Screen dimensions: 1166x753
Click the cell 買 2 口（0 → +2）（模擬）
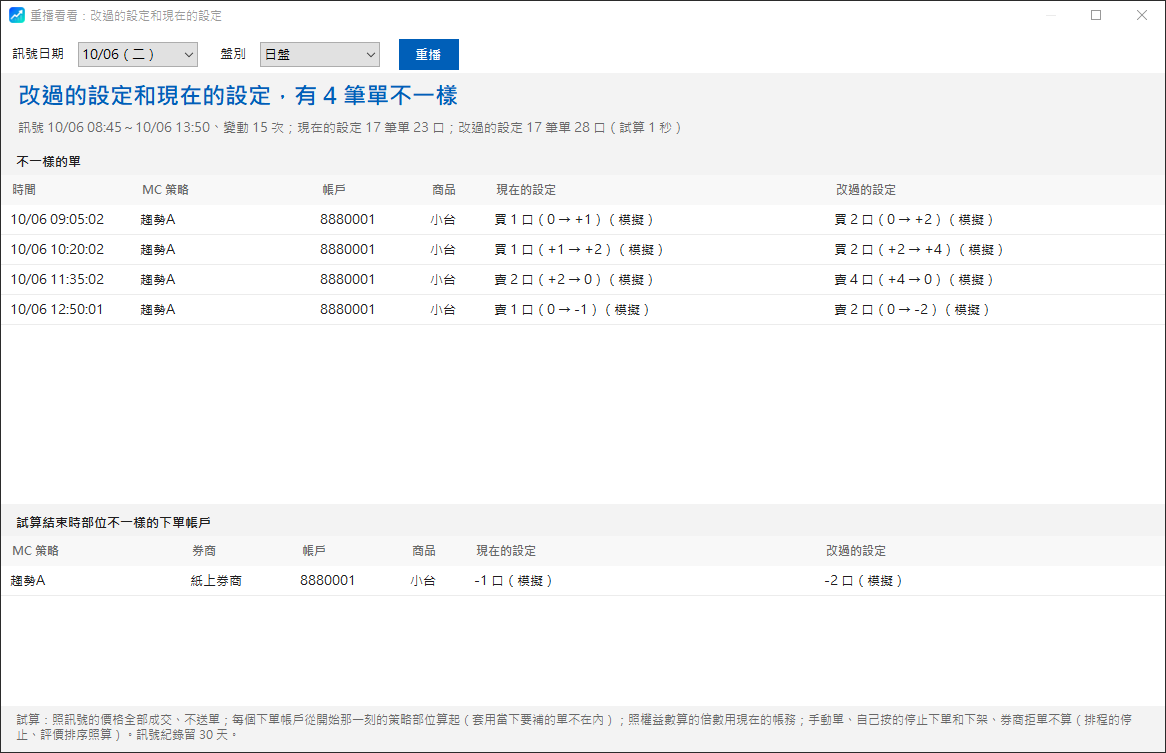tap(914, 219)
